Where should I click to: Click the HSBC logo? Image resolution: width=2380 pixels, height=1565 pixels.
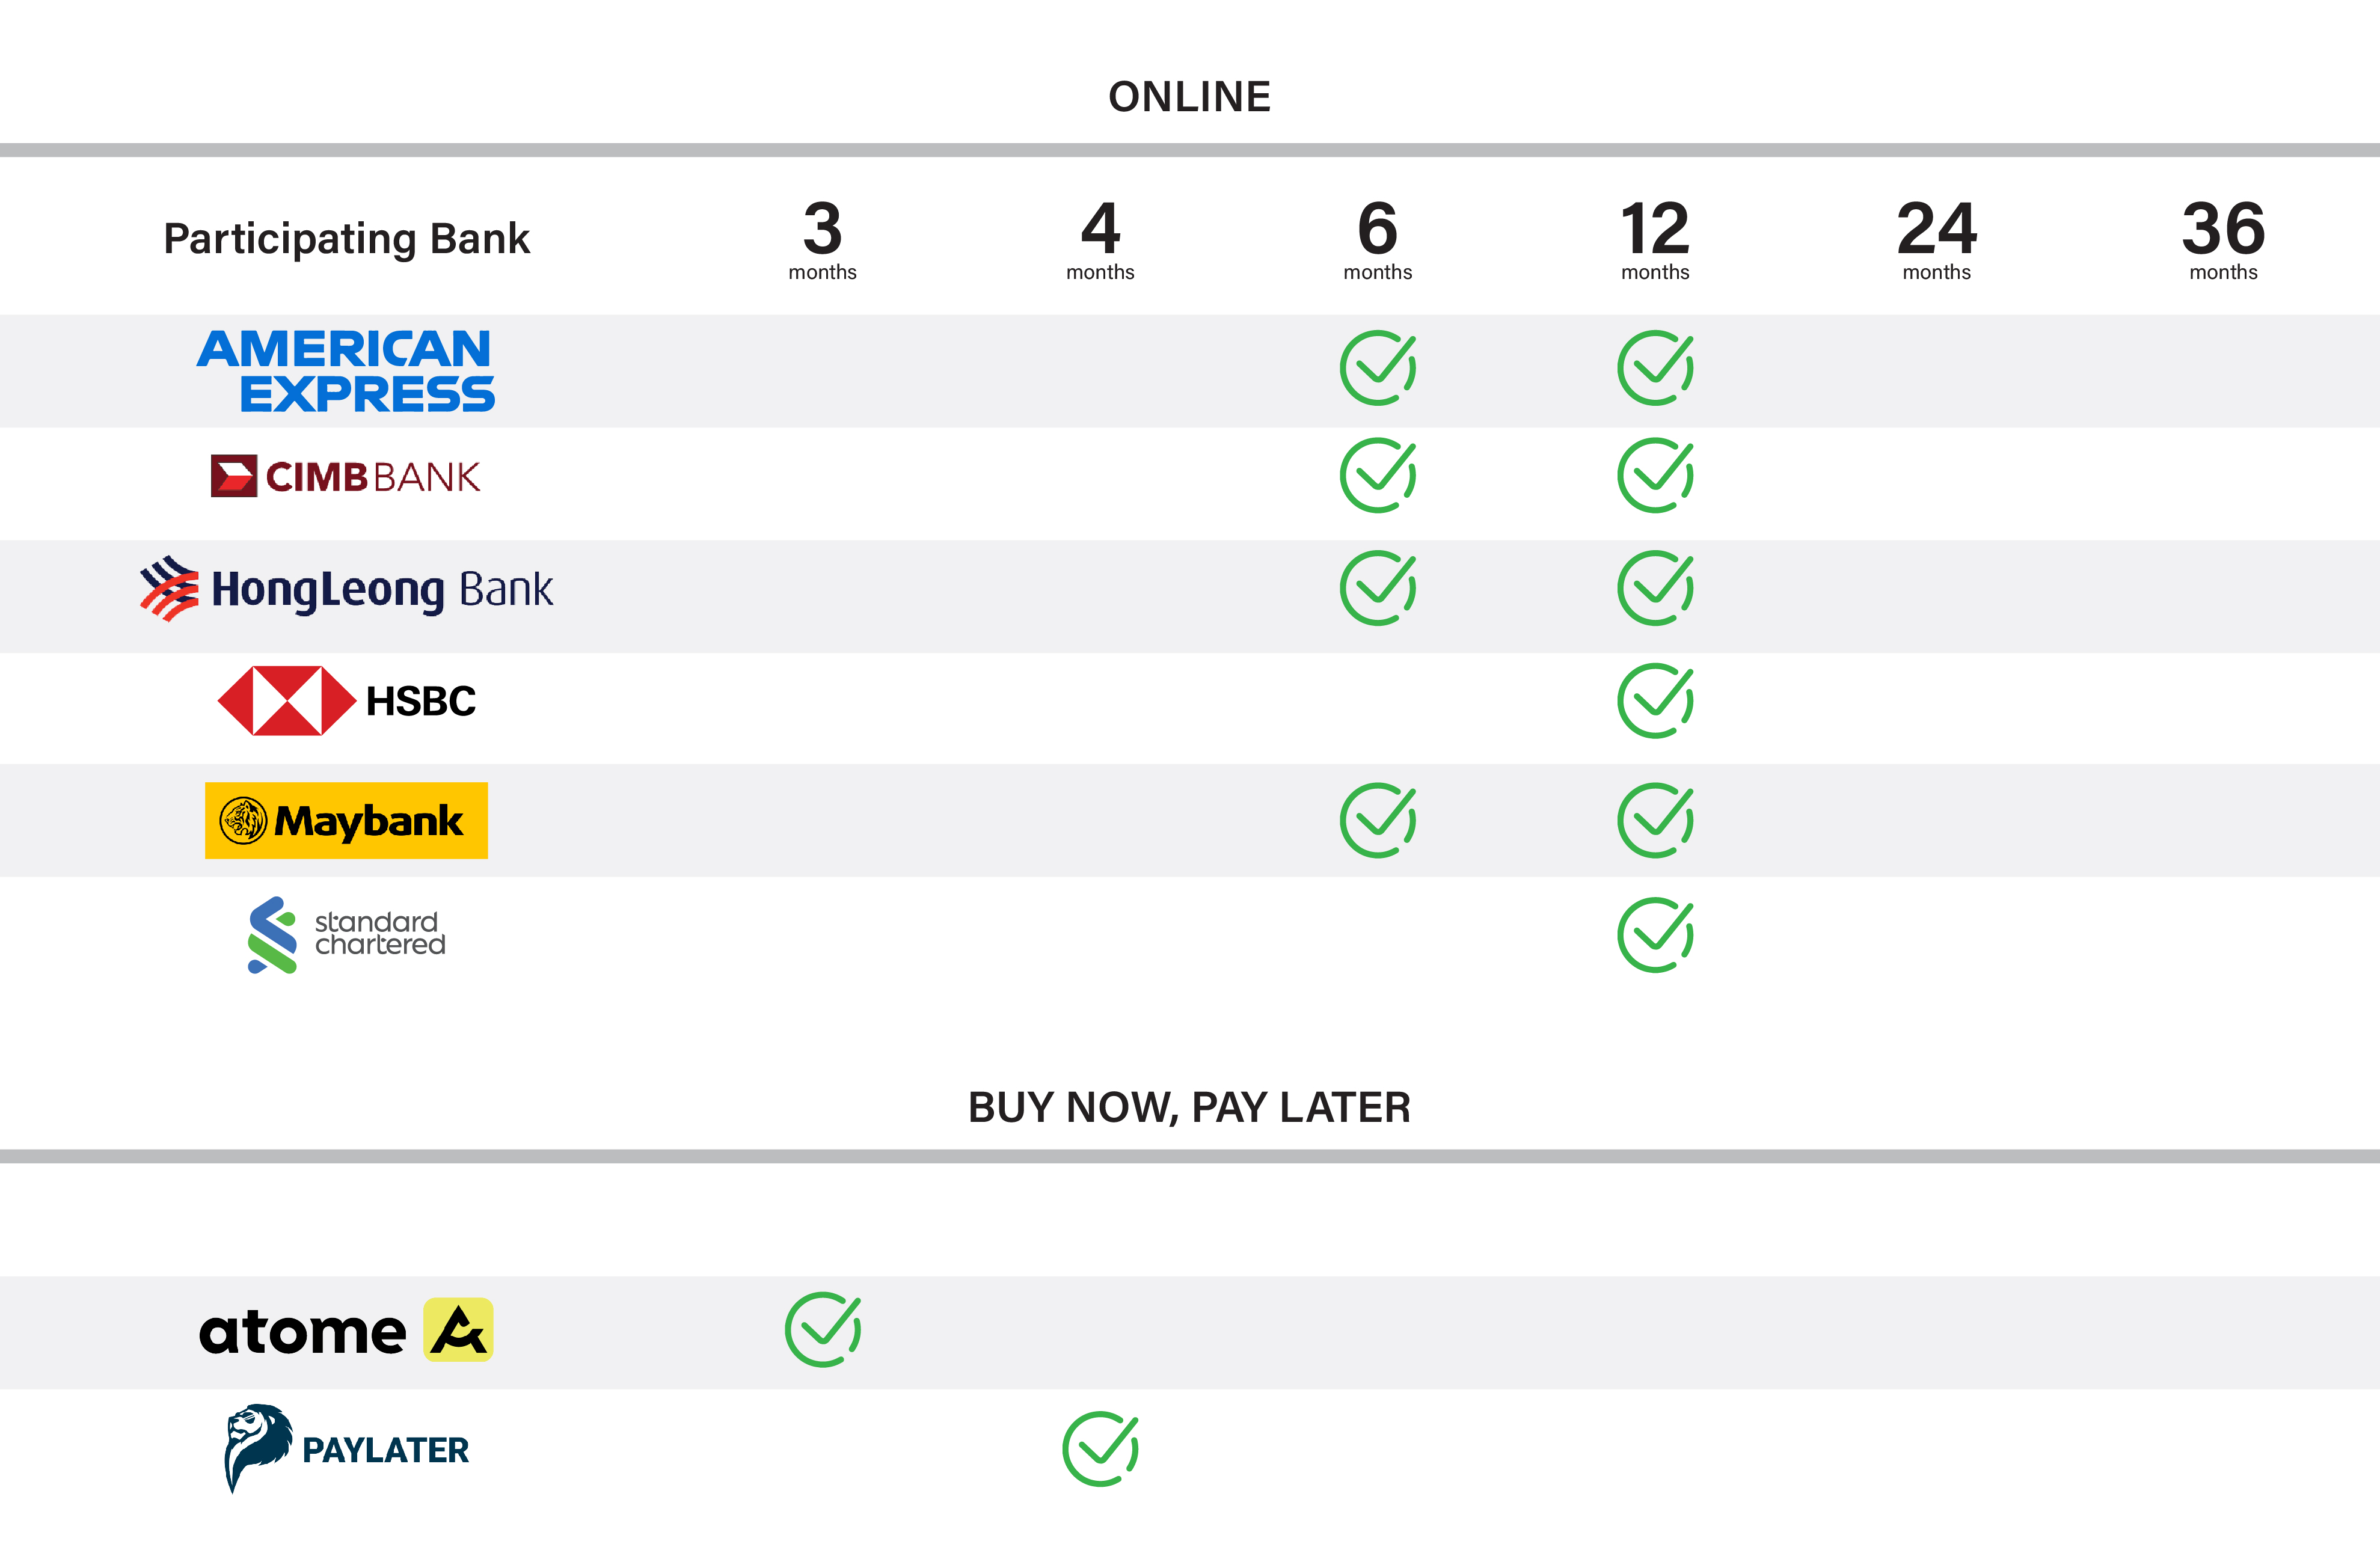click(x=346, y=701)
